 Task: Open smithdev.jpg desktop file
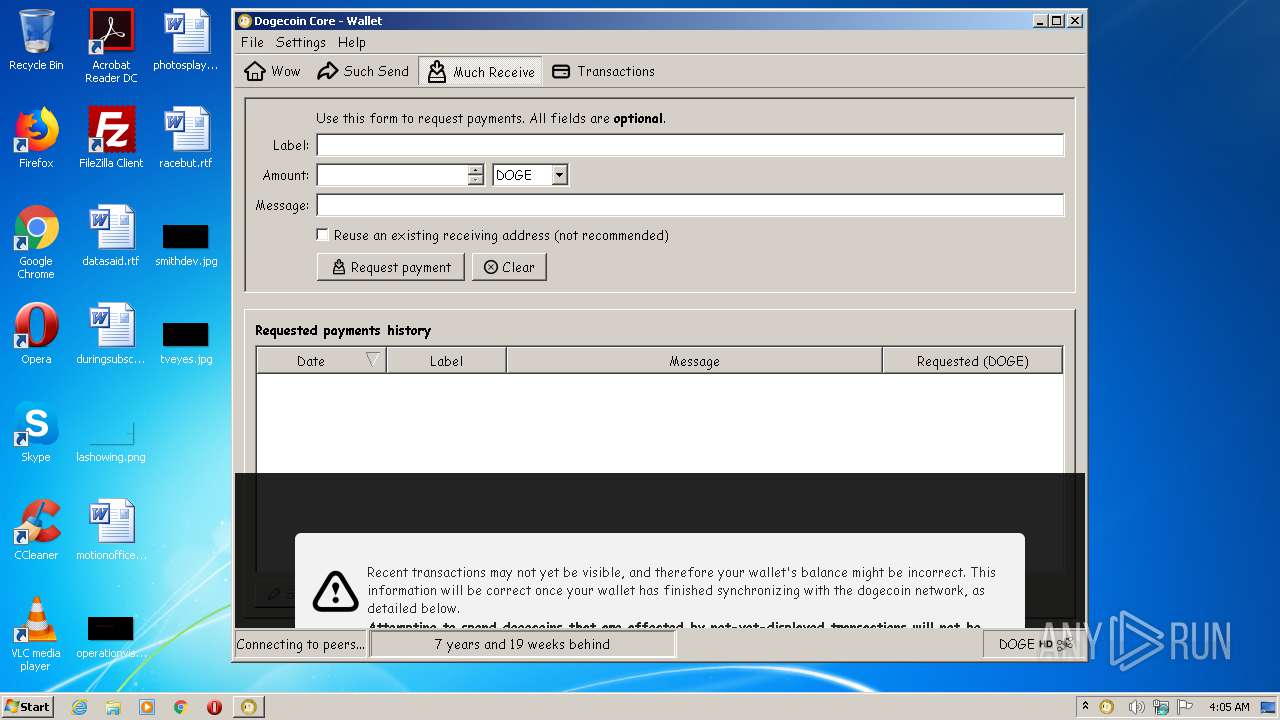pyautogui.click(x=186, y=245)
